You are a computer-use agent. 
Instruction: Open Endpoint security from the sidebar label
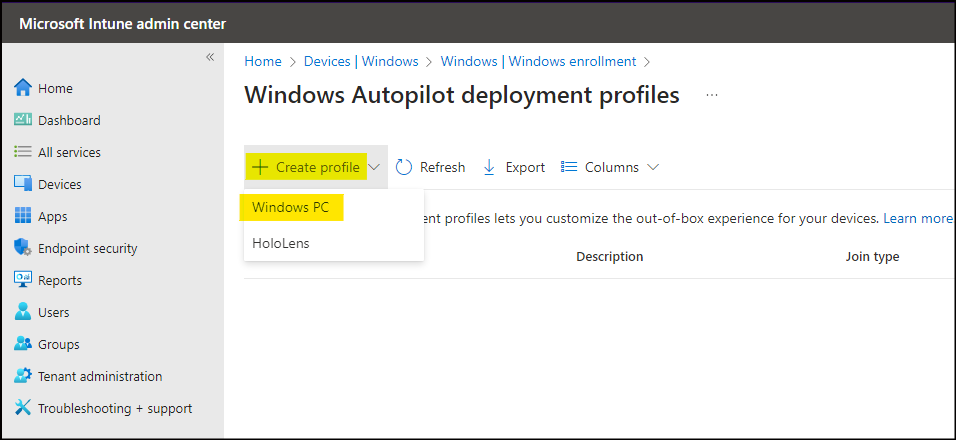click(x=87, y=248)
